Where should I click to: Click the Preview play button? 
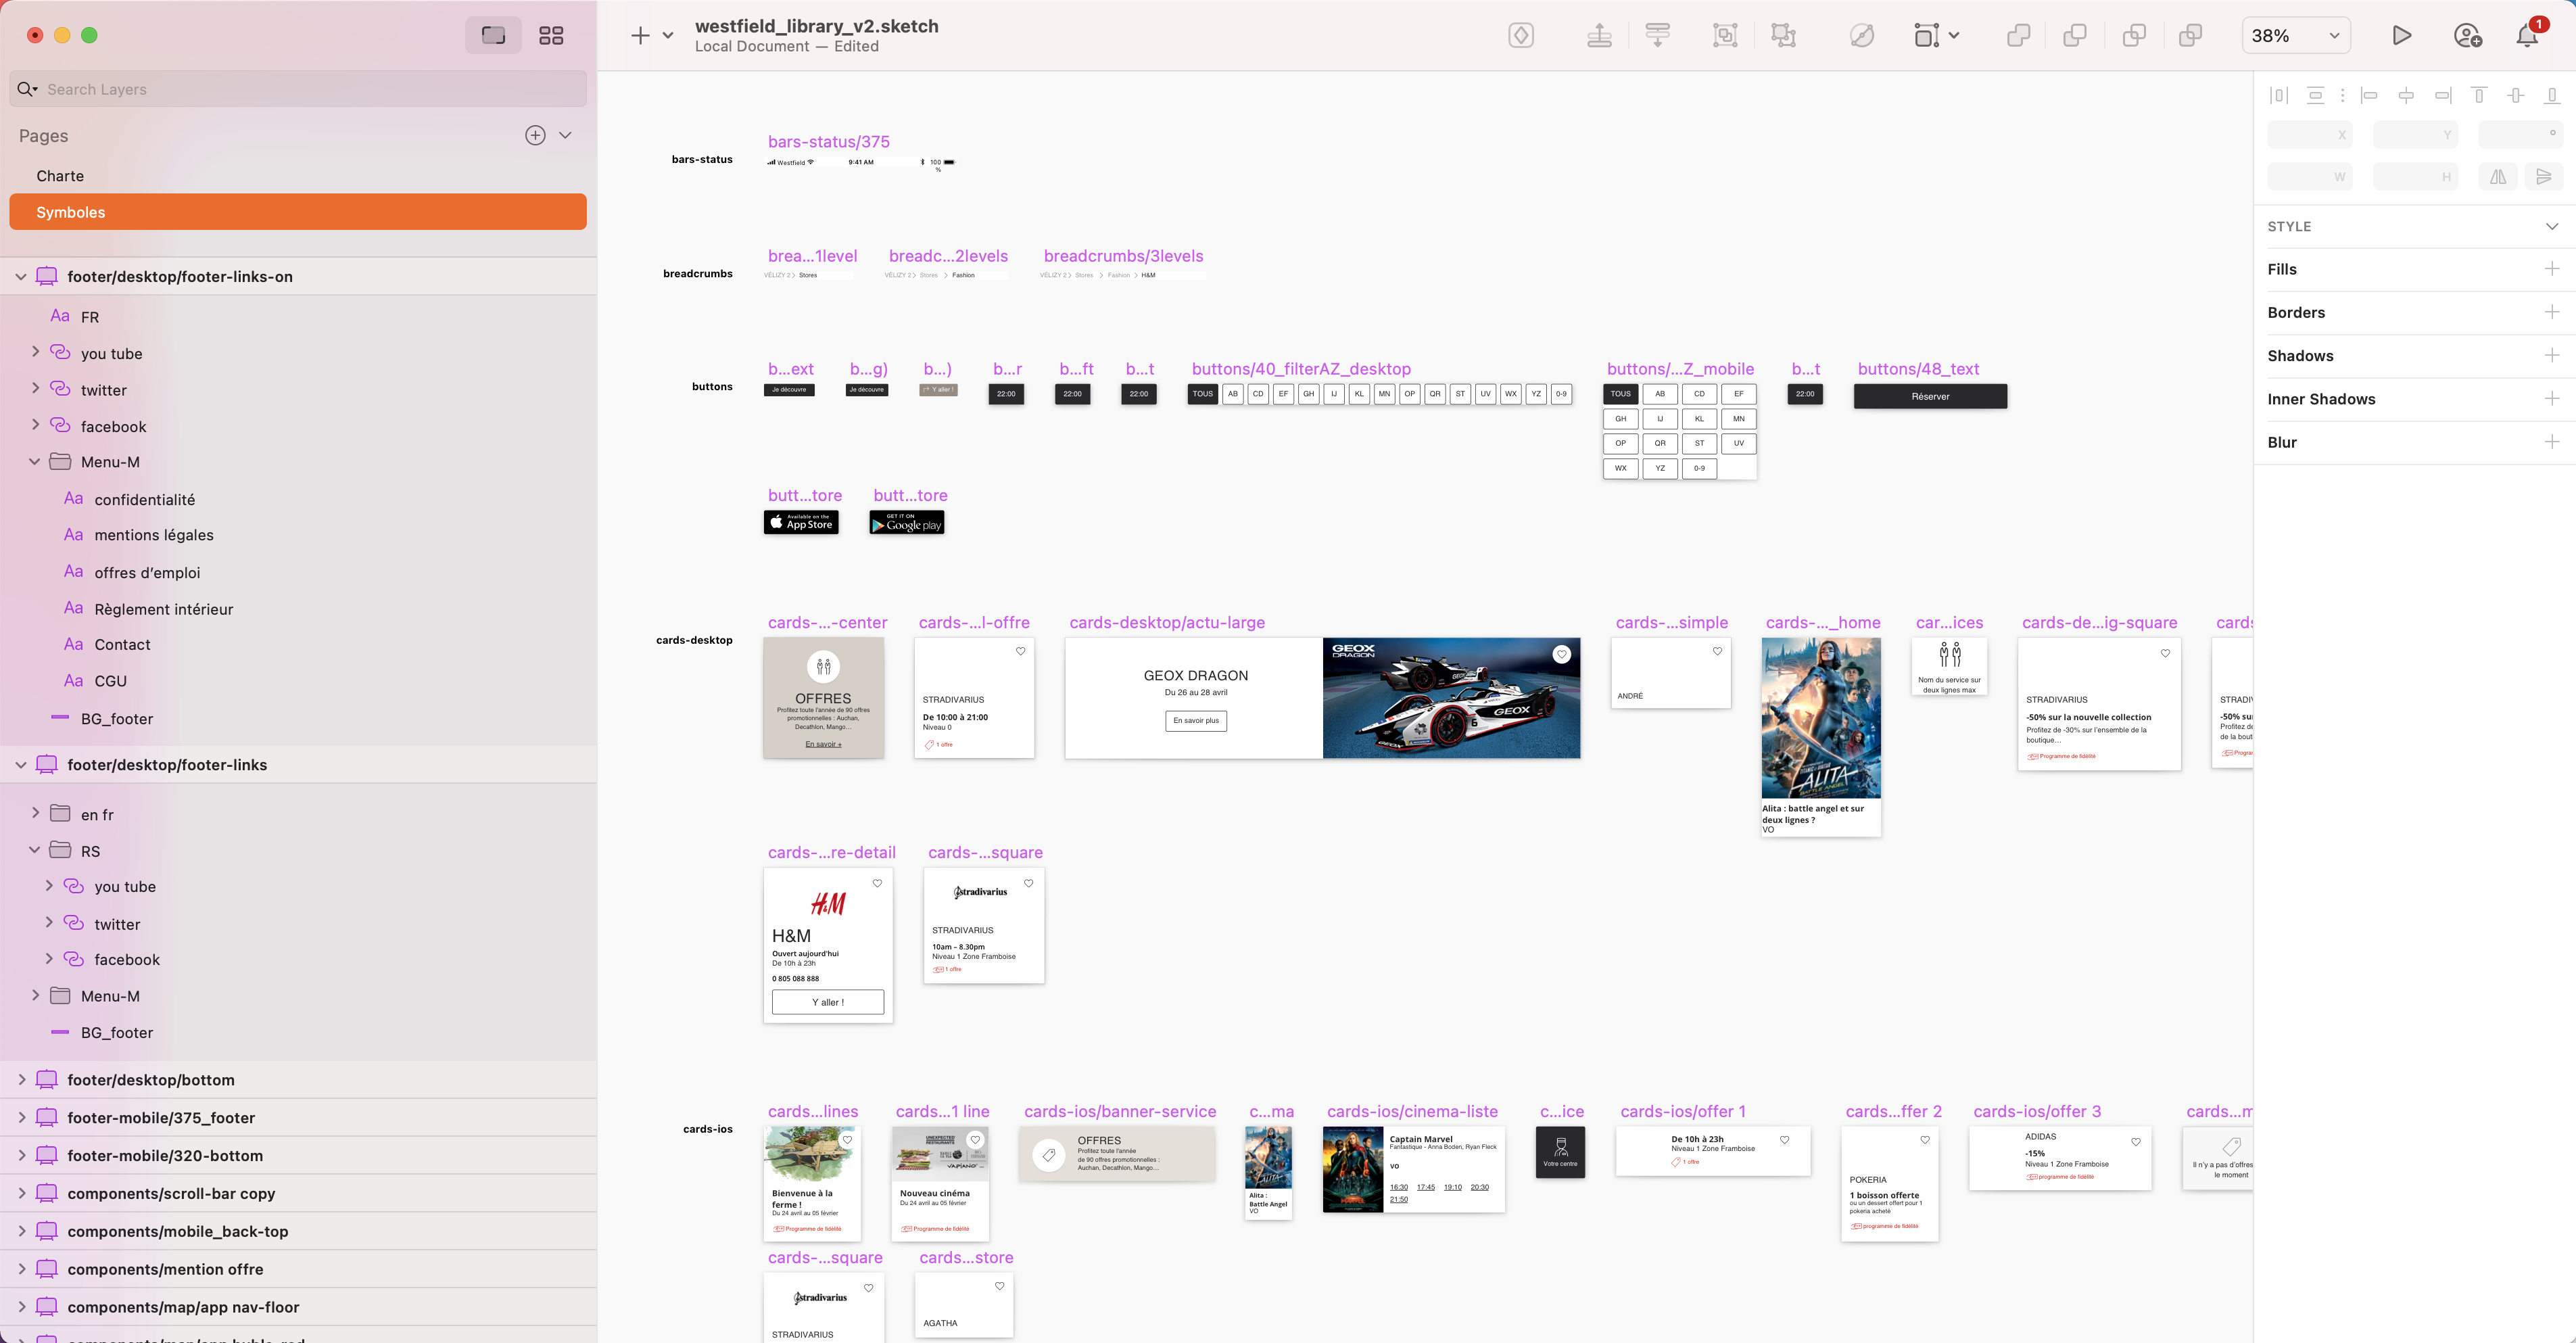coord(2401,36)
